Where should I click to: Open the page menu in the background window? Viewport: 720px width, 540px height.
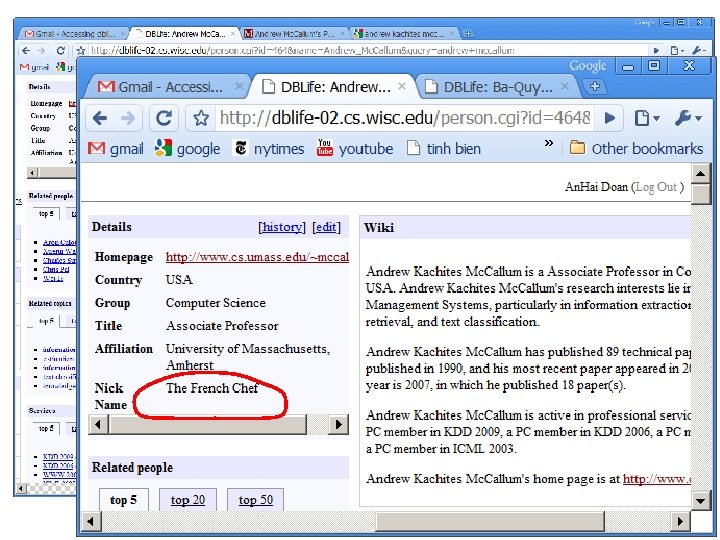click(x=677, y=51)
